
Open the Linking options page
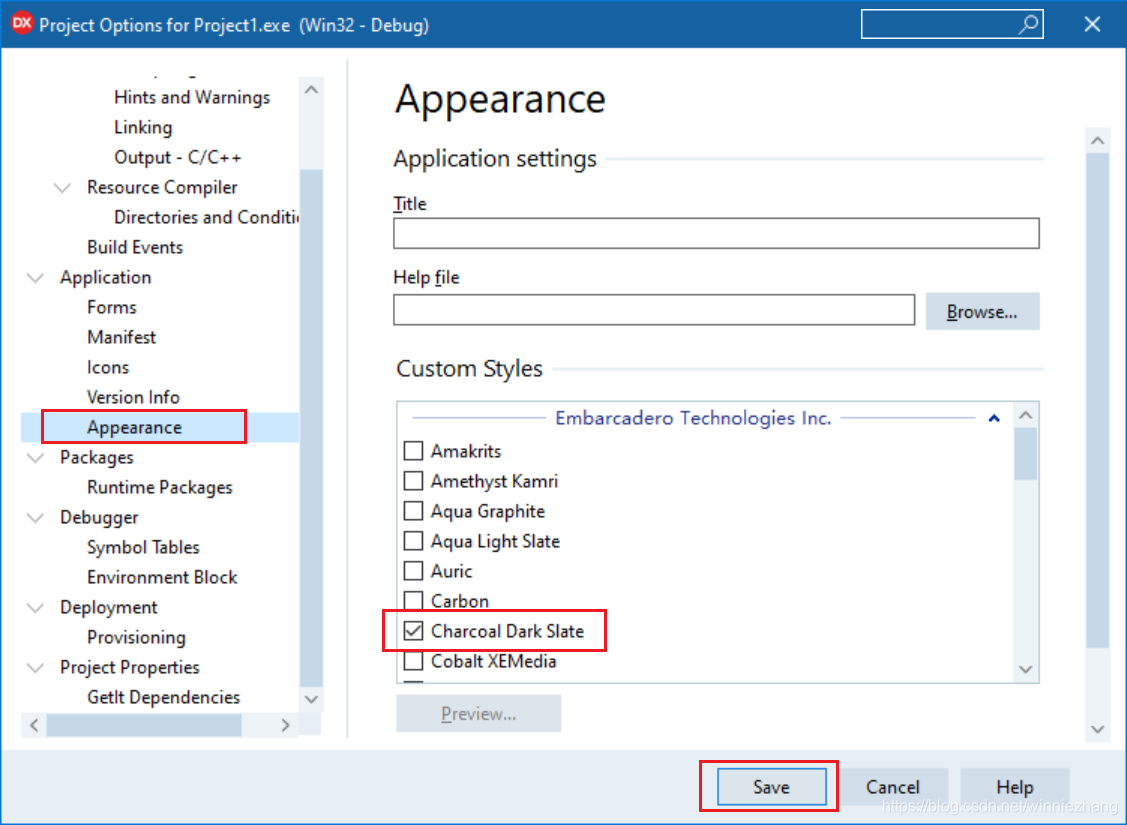click(x=143, y=127)
